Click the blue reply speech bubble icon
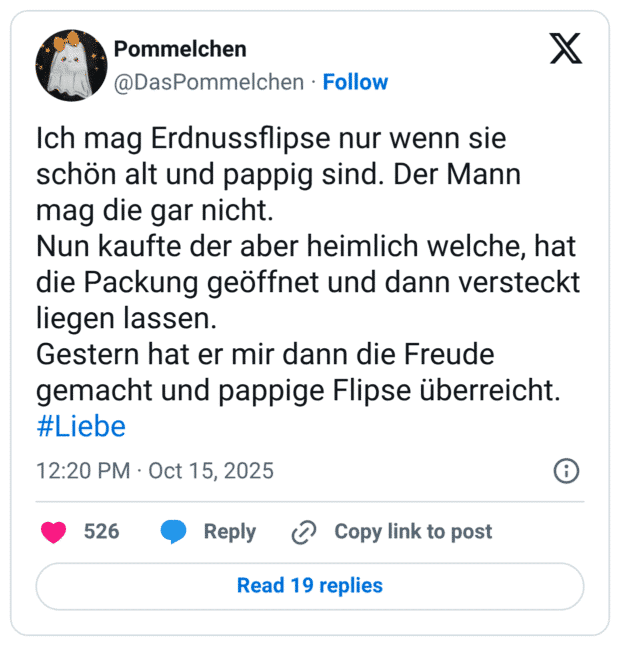The image size is (620, 646). [173, 532]
